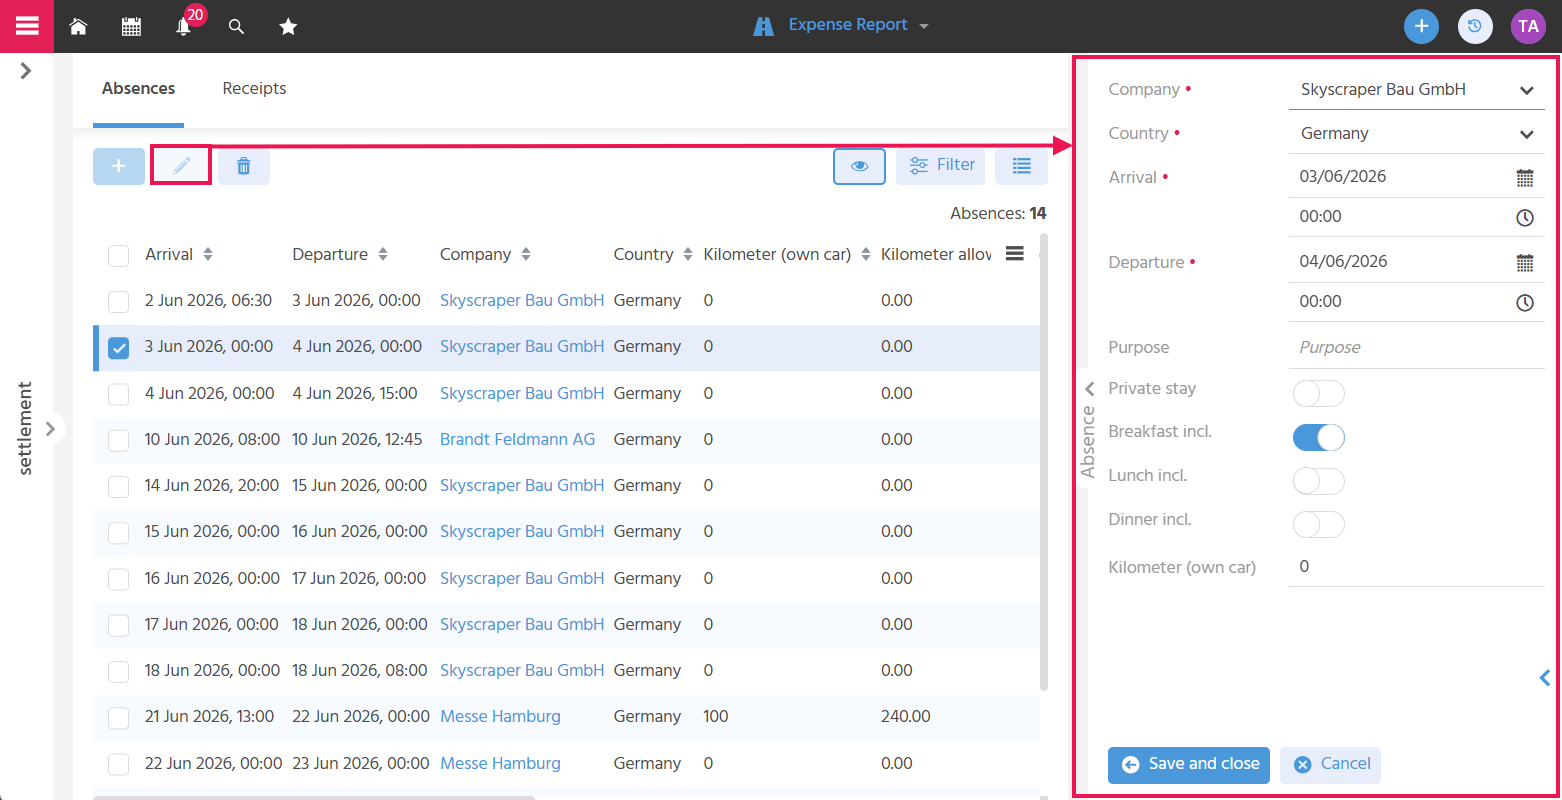This screenshot has height=800, width=1562.
Task: Check the 10 Jun 2026 Brandt Feldmann row
Action: tap(118, 440)
